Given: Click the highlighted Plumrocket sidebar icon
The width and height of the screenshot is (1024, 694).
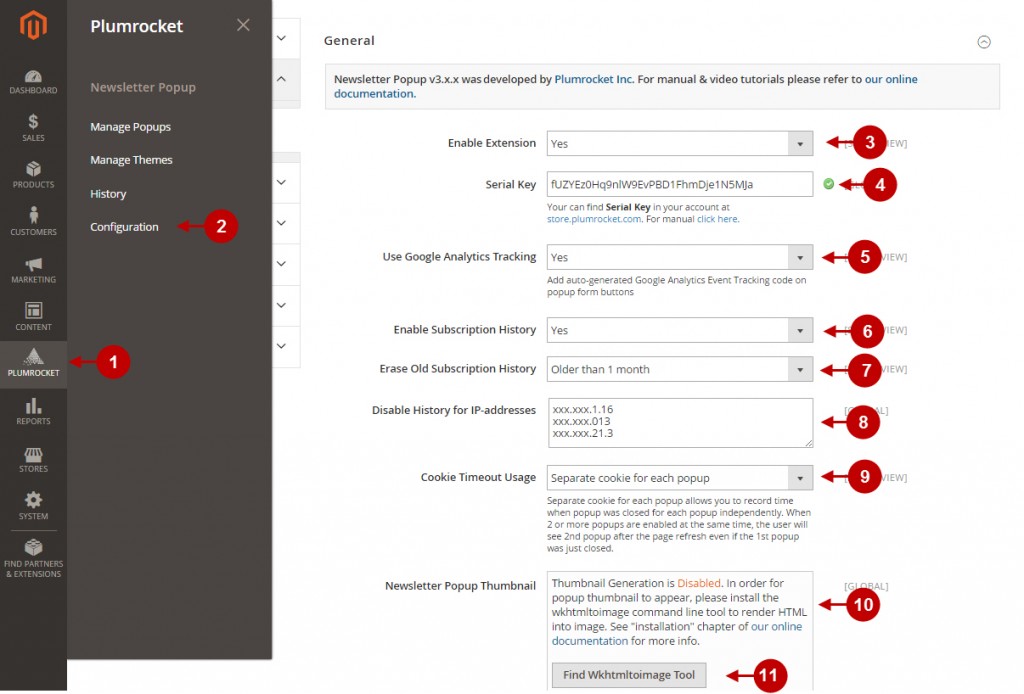Looking at the screenshot, I should 33,363.
